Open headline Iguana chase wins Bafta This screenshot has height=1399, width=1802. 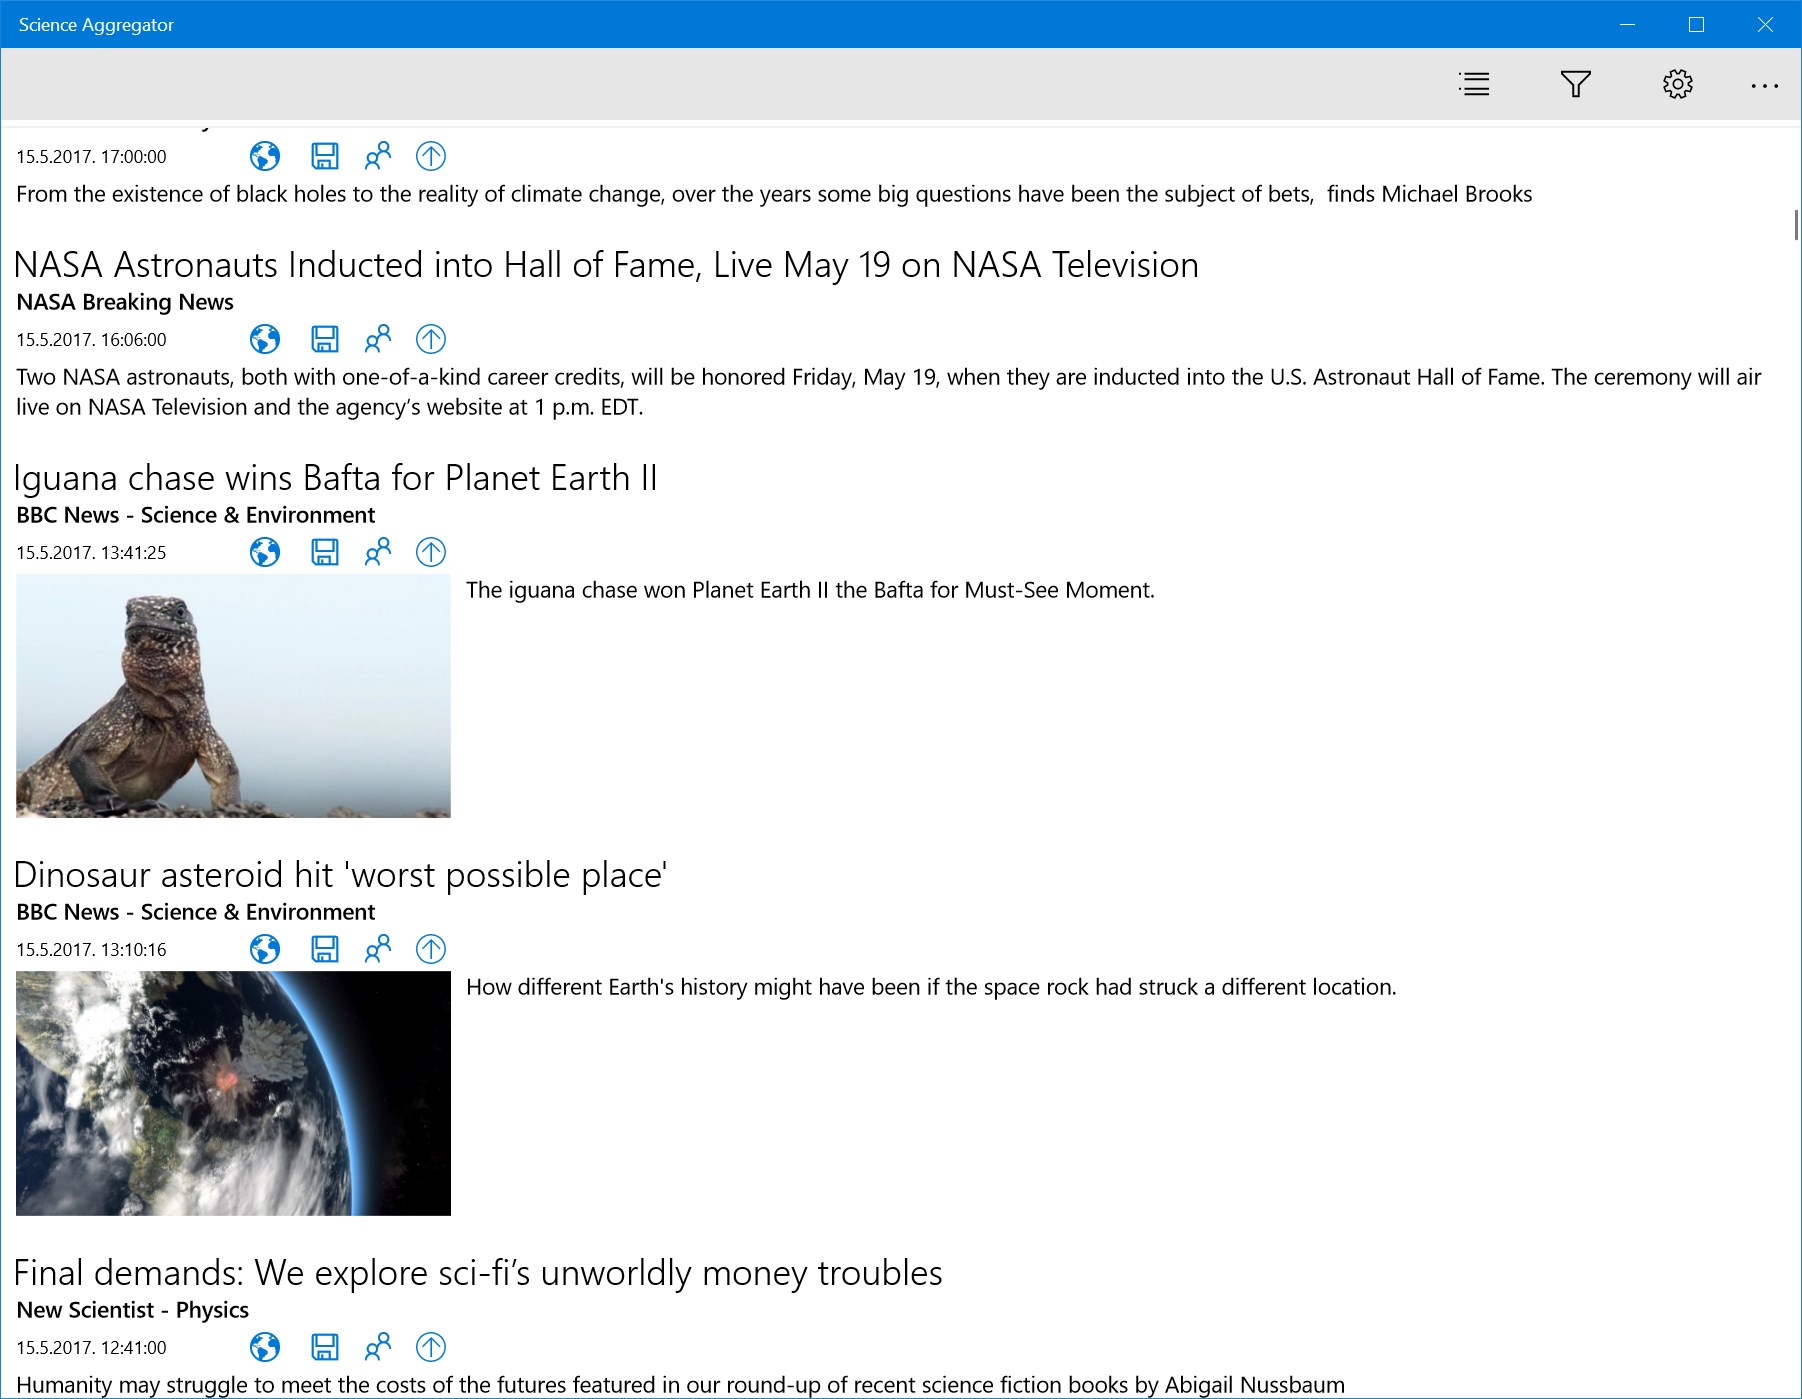(x=335, y=478)
